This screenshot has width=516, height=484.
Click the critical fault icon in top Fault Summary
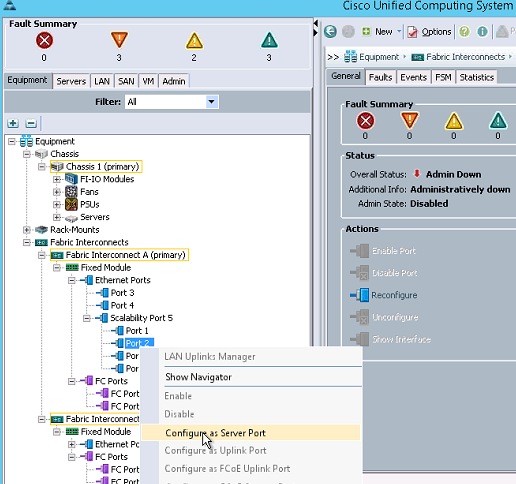tap(44, 40)
